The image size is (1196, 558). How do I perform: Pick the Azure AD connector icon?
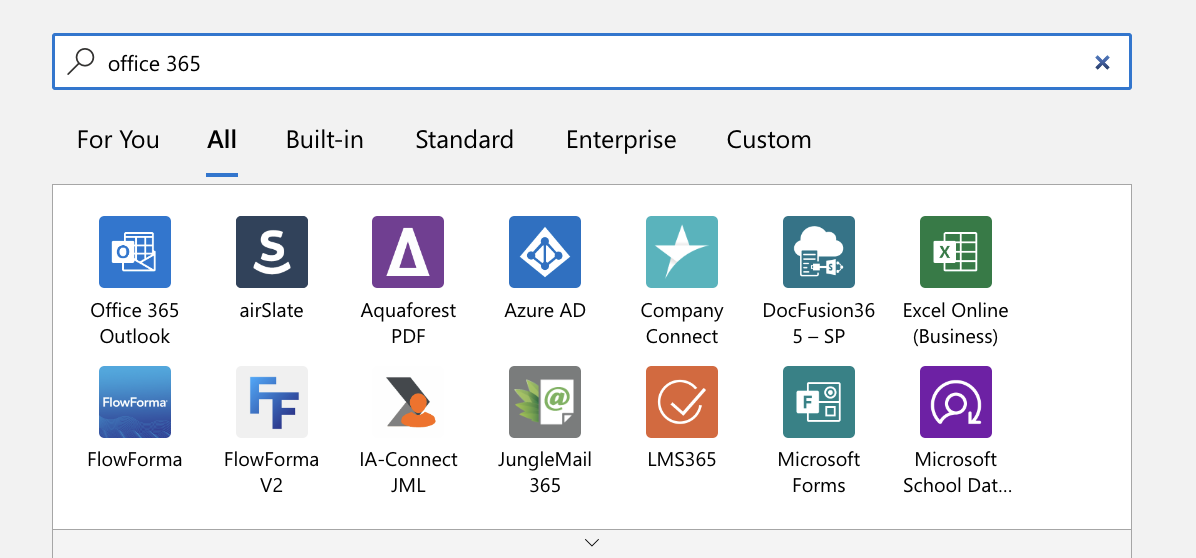(545, 252)
